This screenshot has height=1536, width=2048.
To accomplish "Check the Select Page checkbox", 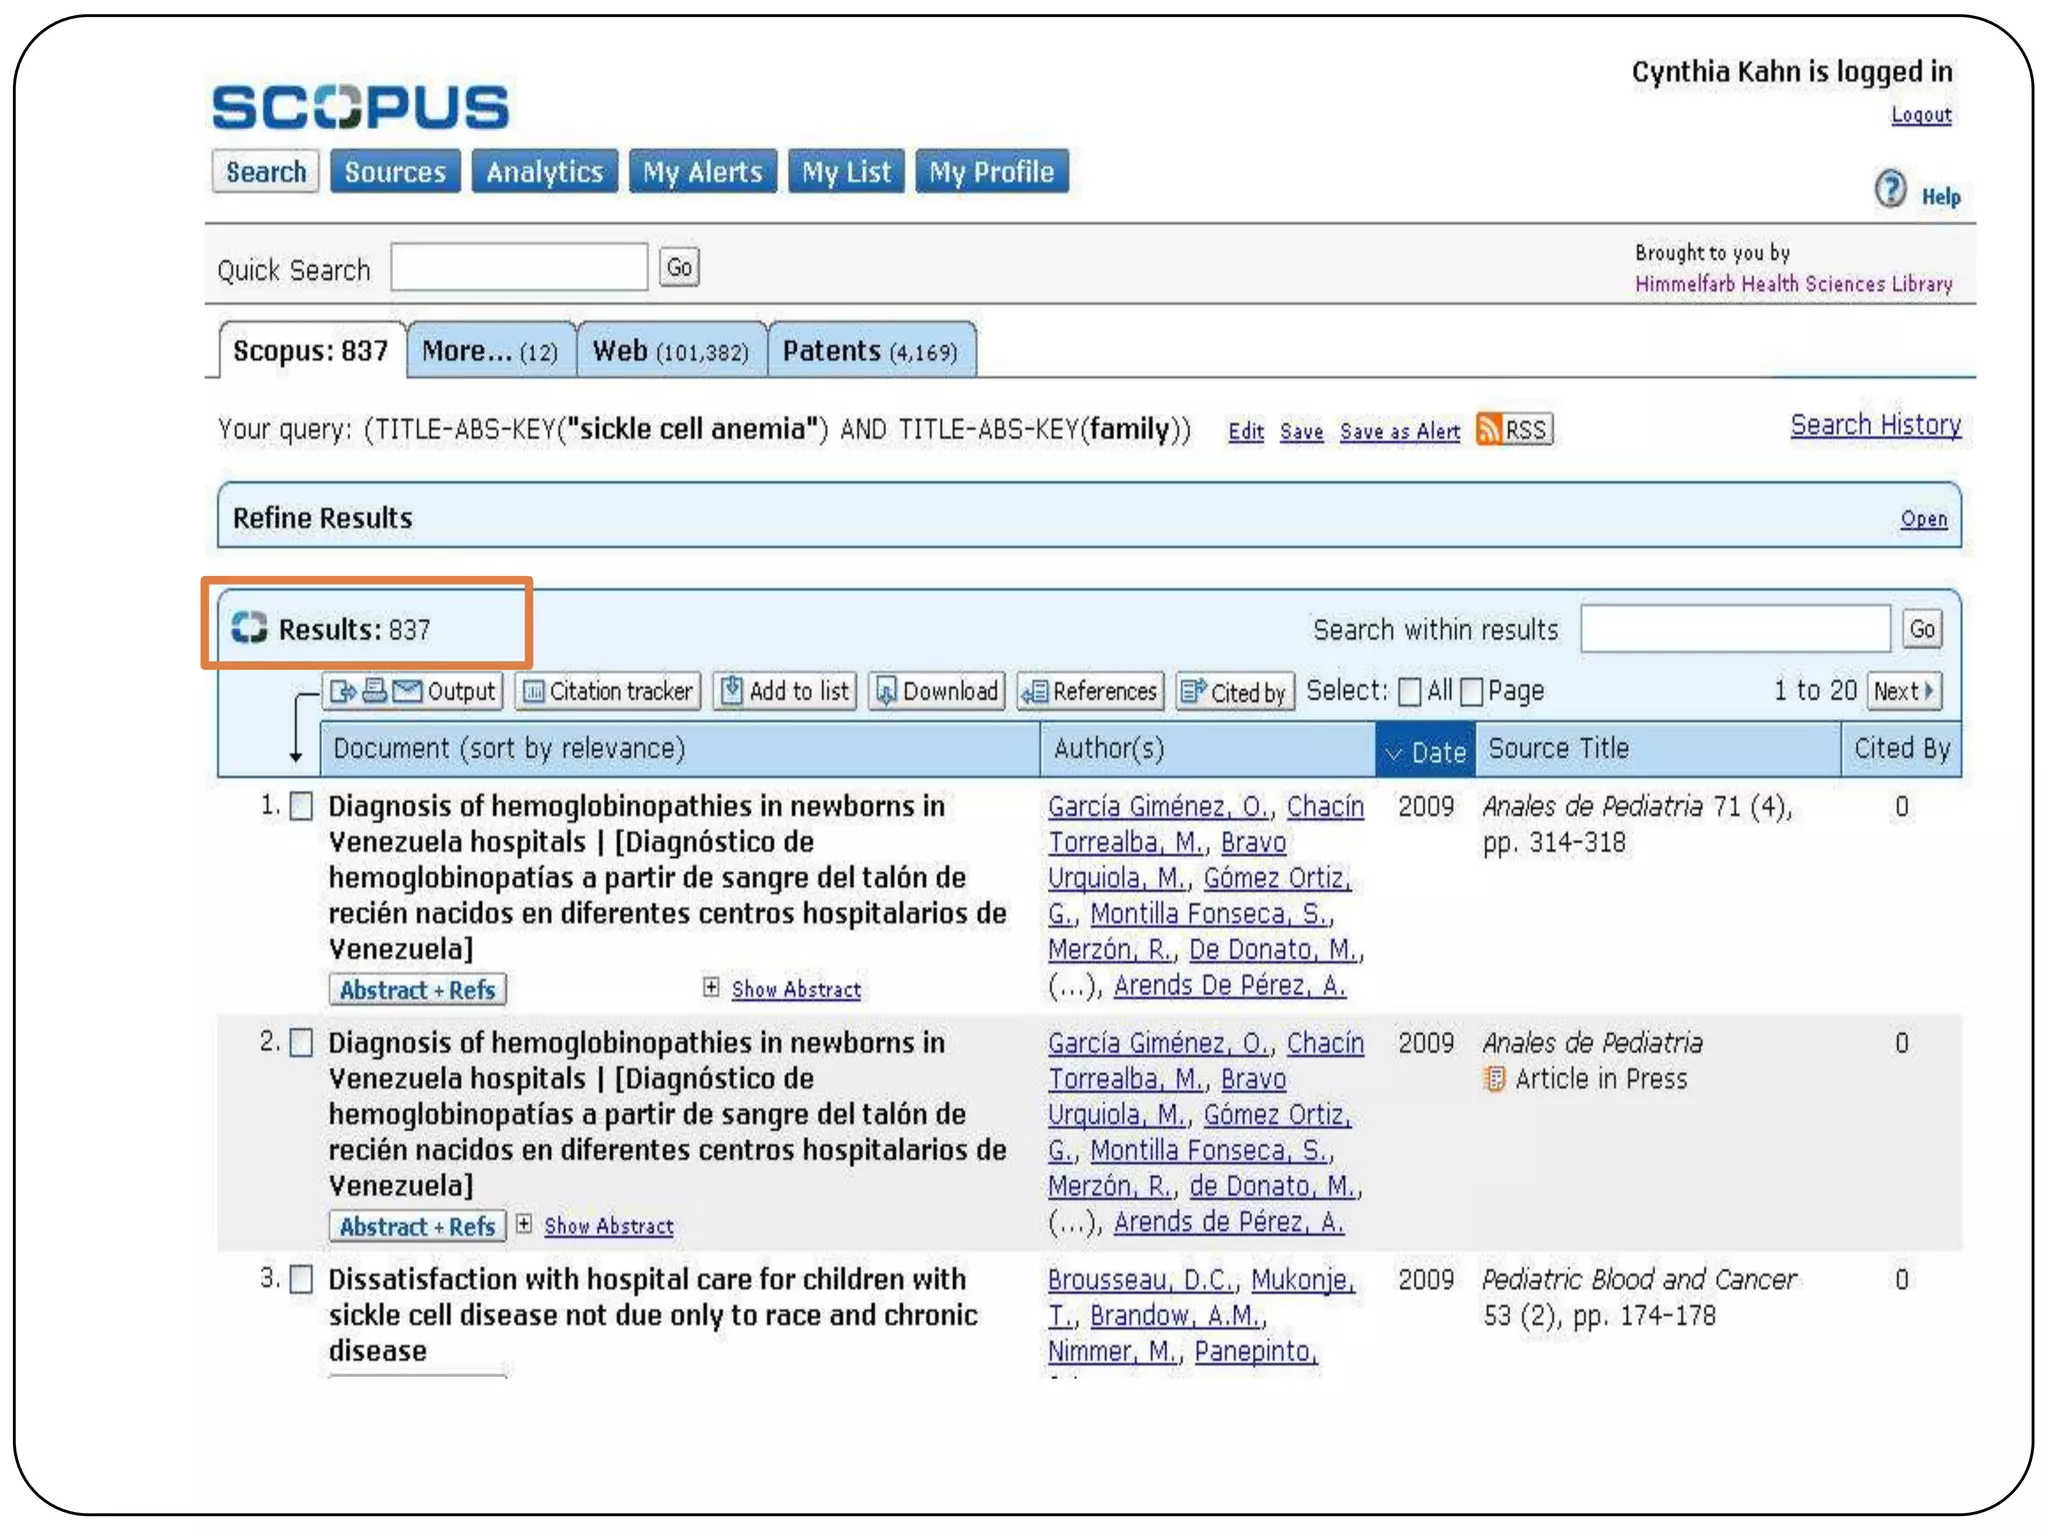I will 1471,692.
